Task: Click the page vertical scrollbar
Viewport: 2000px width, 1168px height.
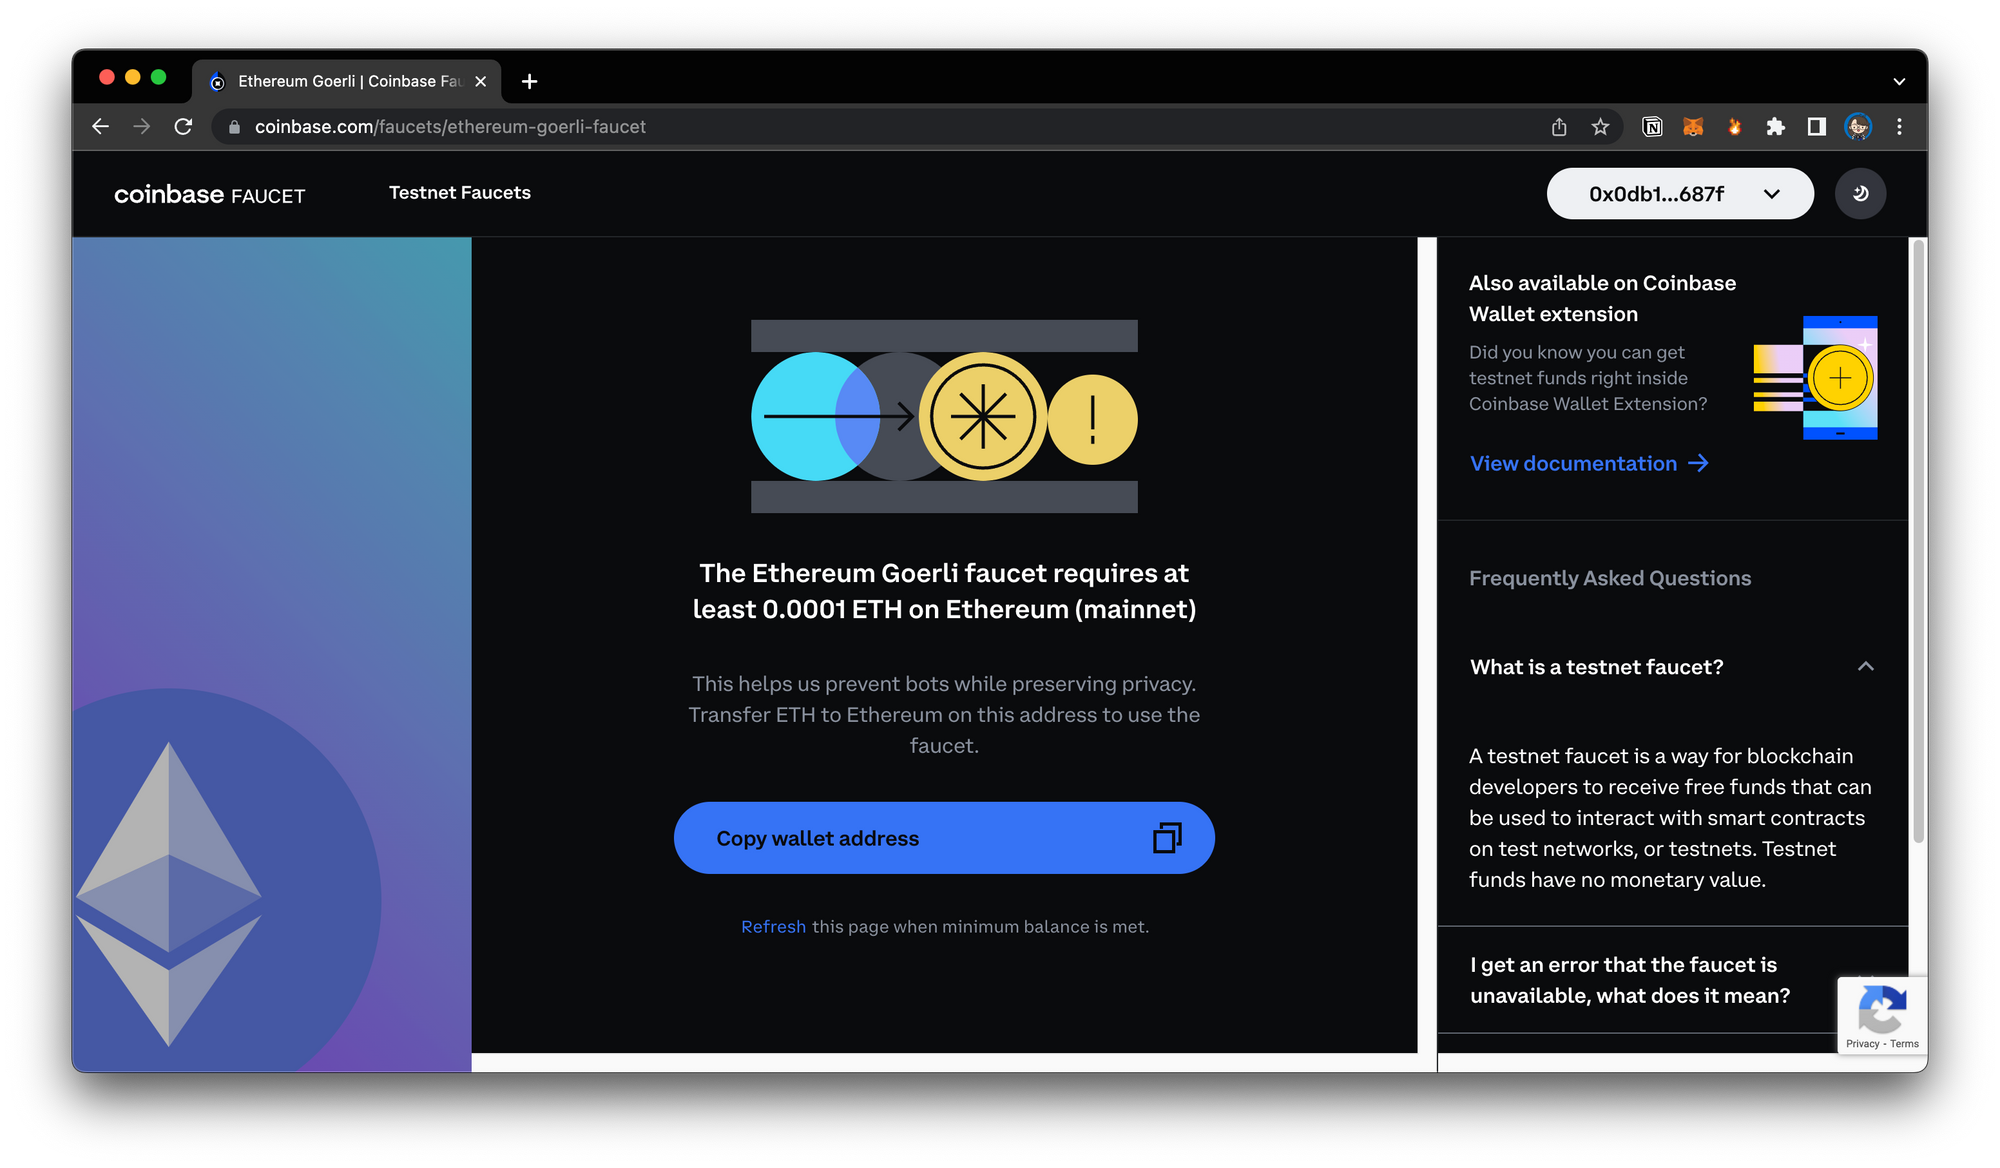Action: (1918, 540)
